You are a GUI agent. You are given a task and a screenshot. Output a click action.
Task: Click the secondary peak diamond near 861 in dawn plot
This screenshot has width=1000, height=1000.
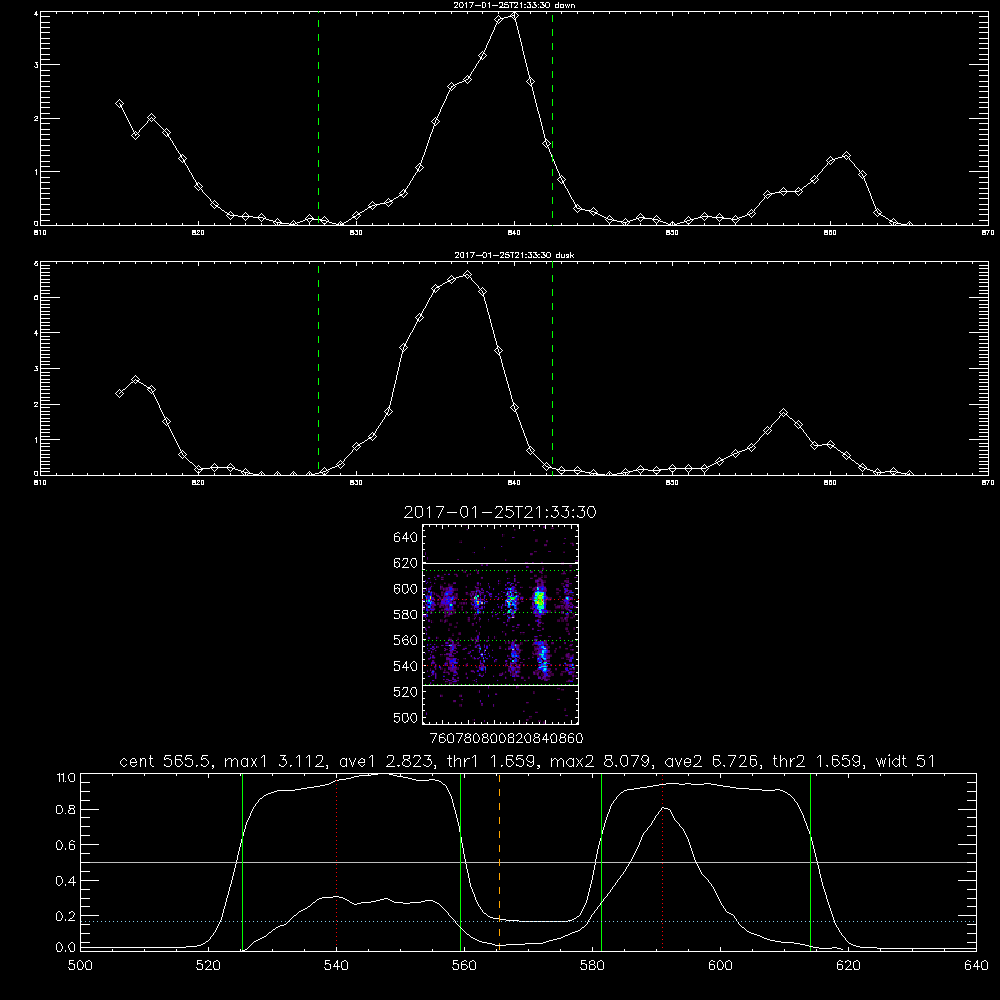(846, 156)
